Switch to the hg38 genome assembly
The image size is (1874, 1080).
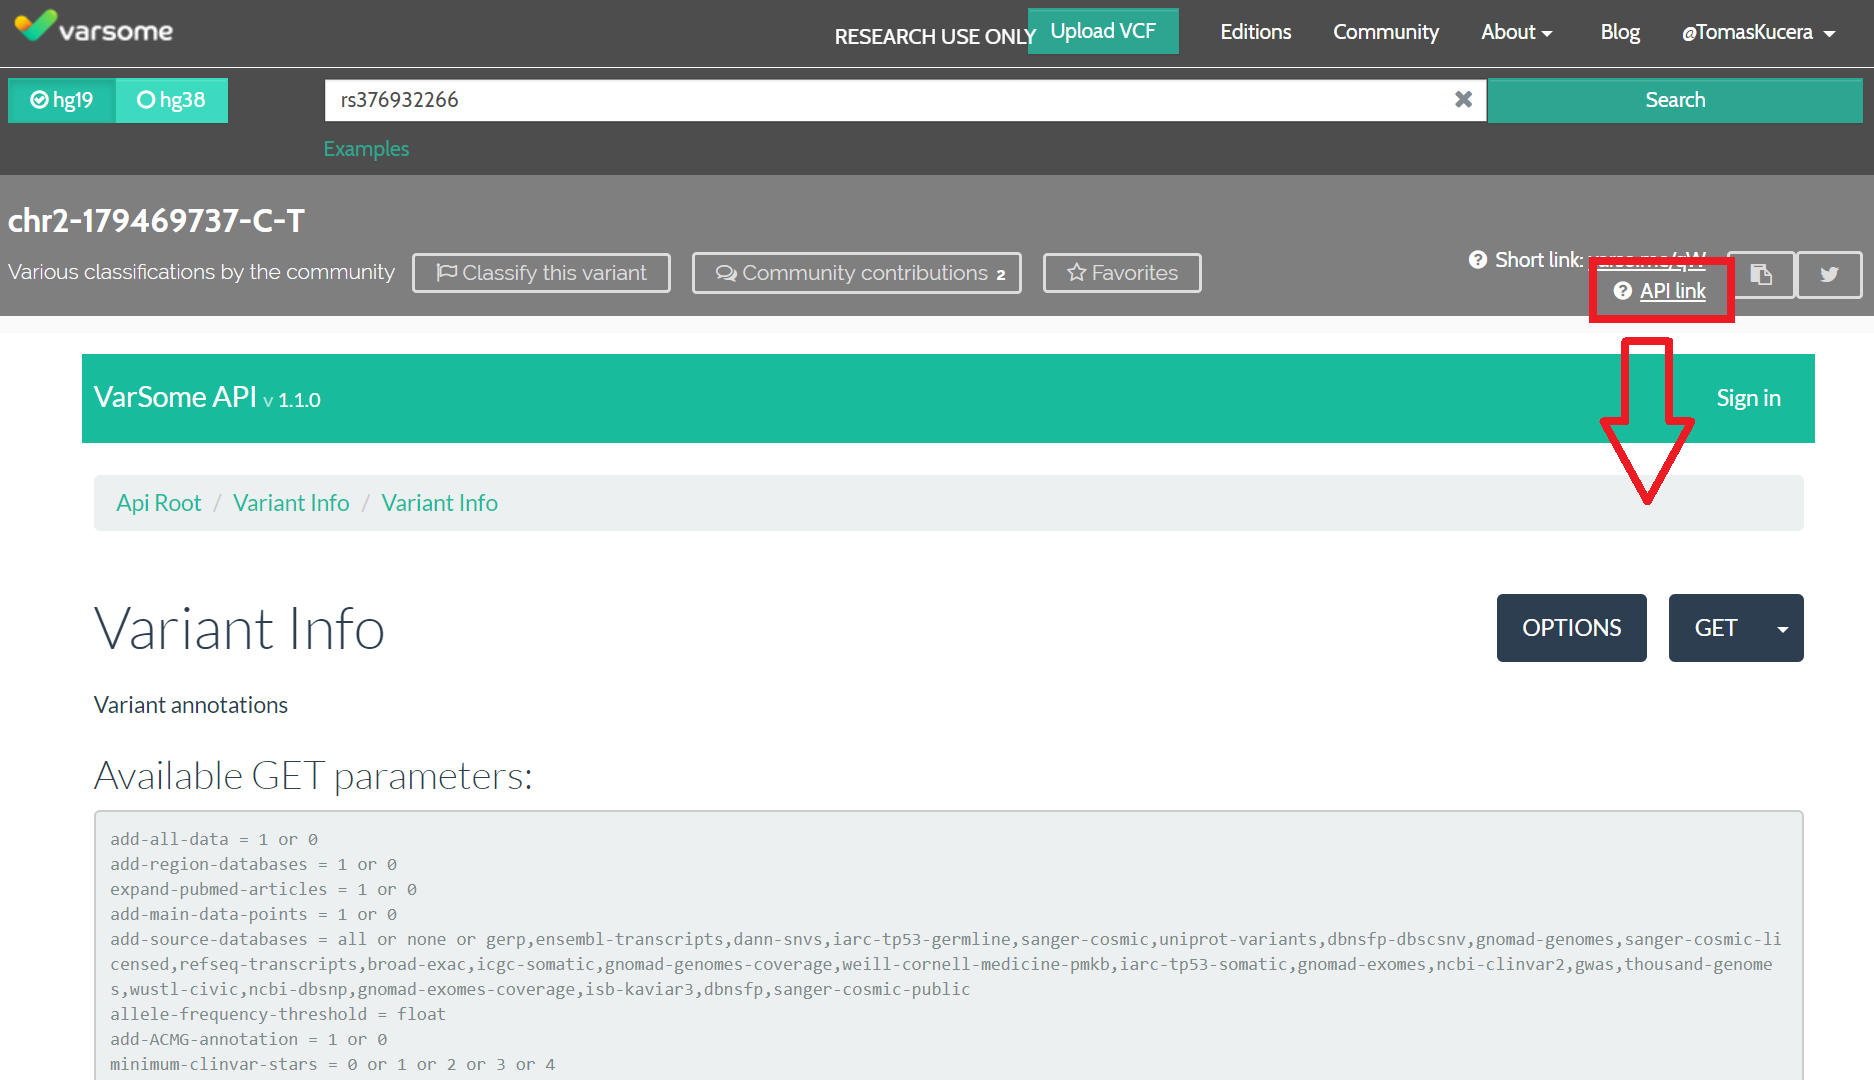click(x=172, y=100)
